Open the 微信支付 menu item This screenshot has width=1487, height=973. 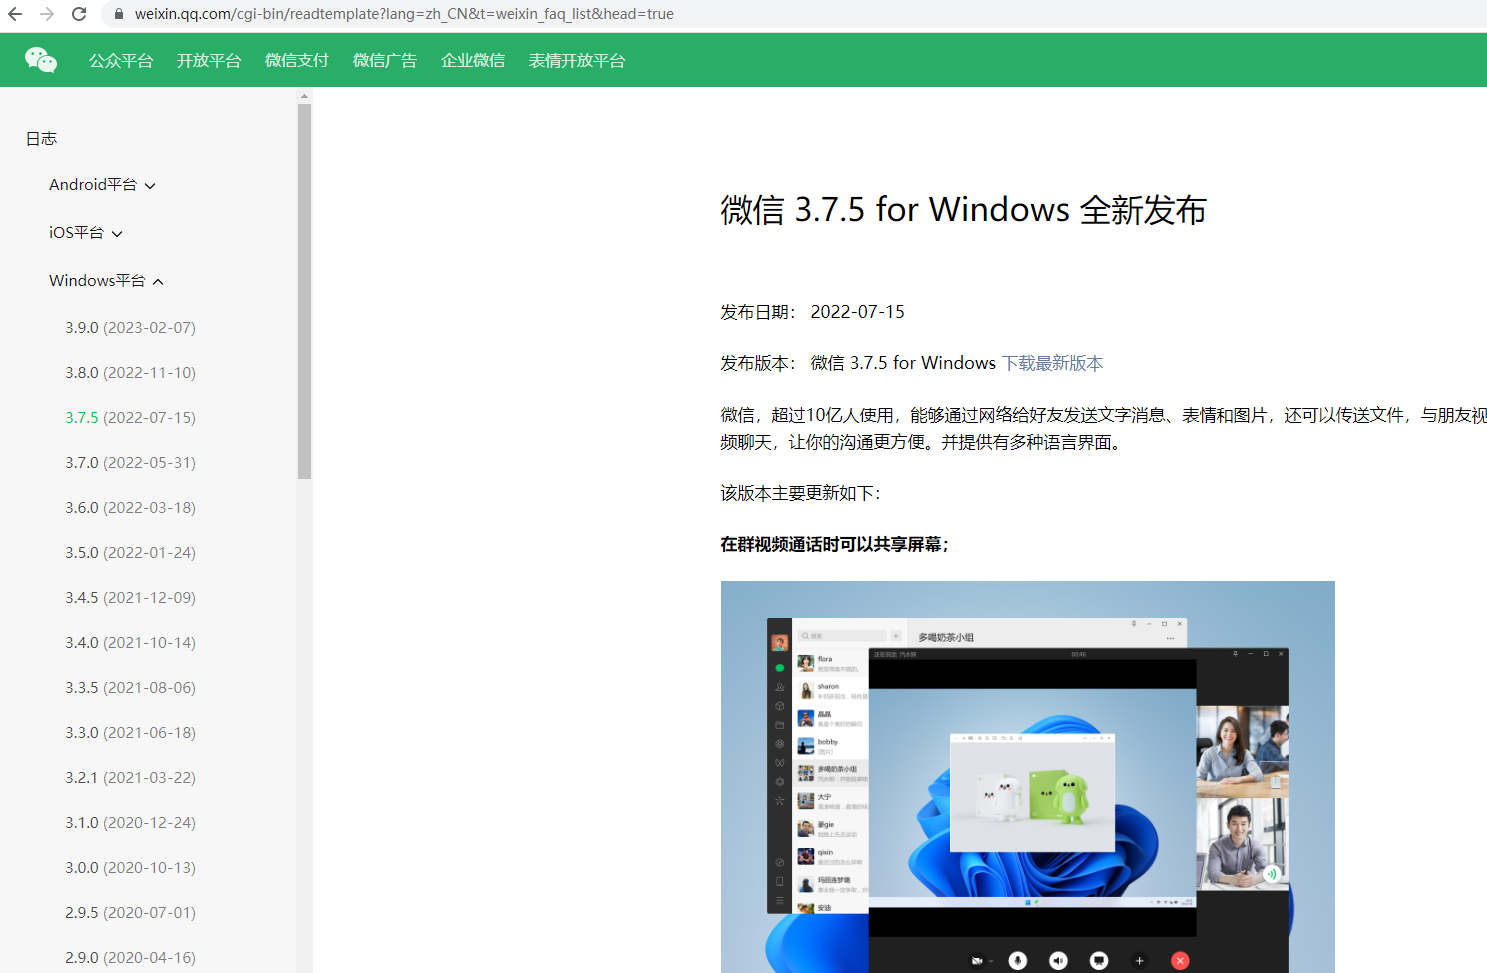[297, 61]
